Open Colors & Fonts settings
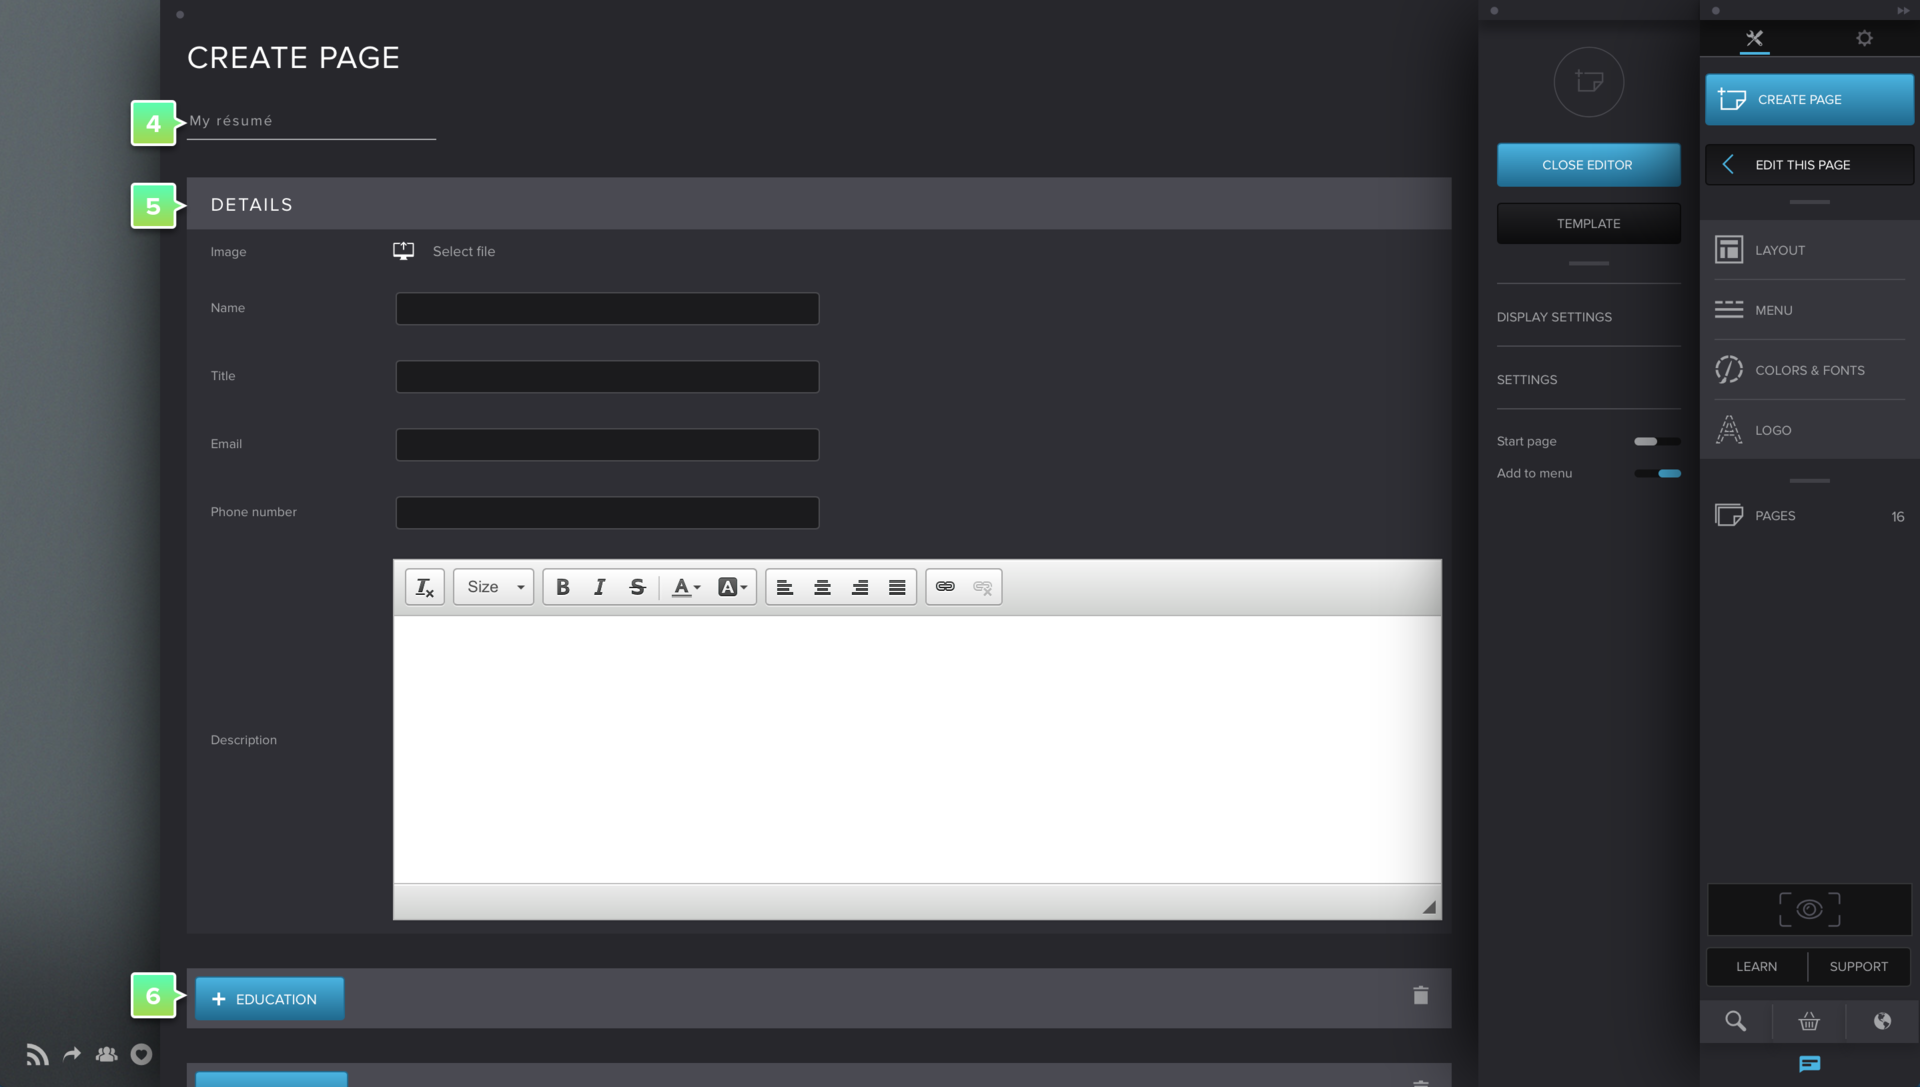This screenshot has height=1087, width=1920. coord(1809,370)
